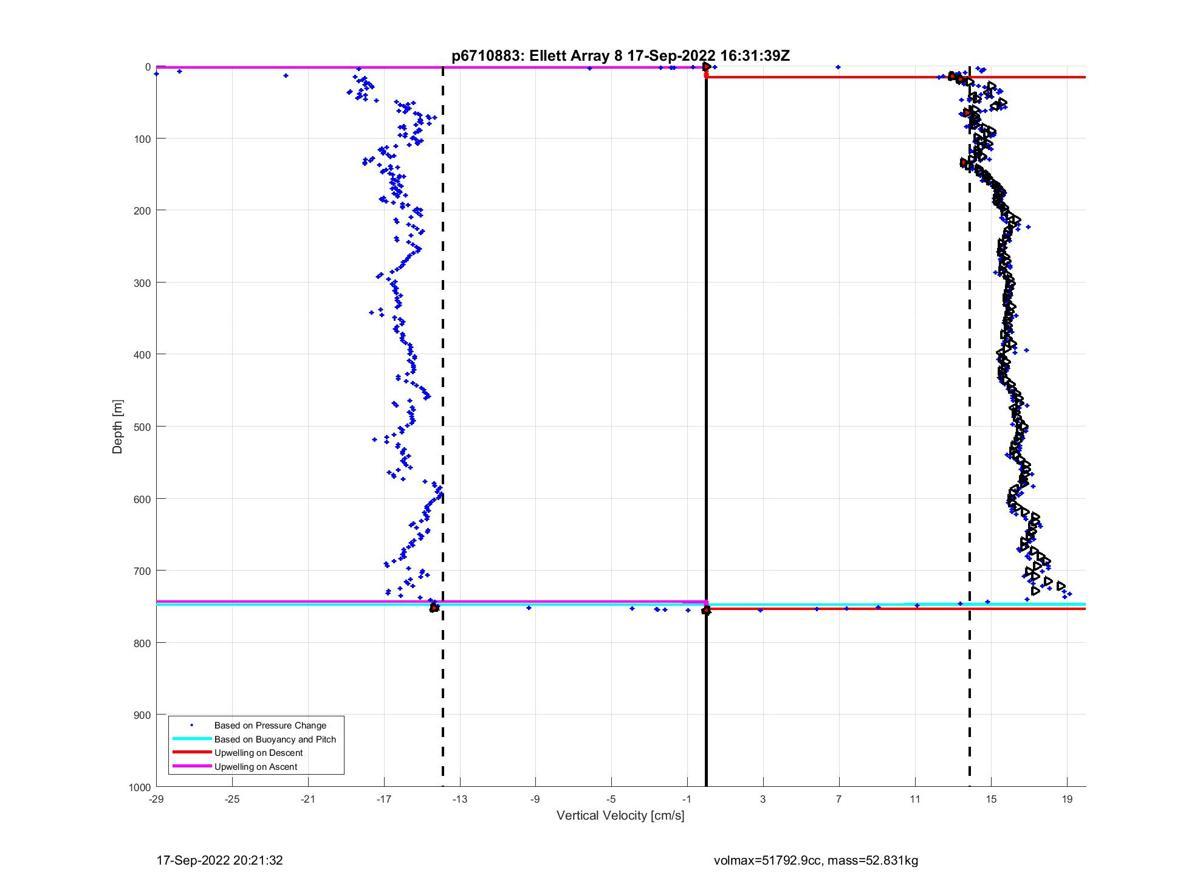Click the x-axis tick label '-1'
Image resolution: width=1200 pixels, height=885 pixels.
pos(687,799)
